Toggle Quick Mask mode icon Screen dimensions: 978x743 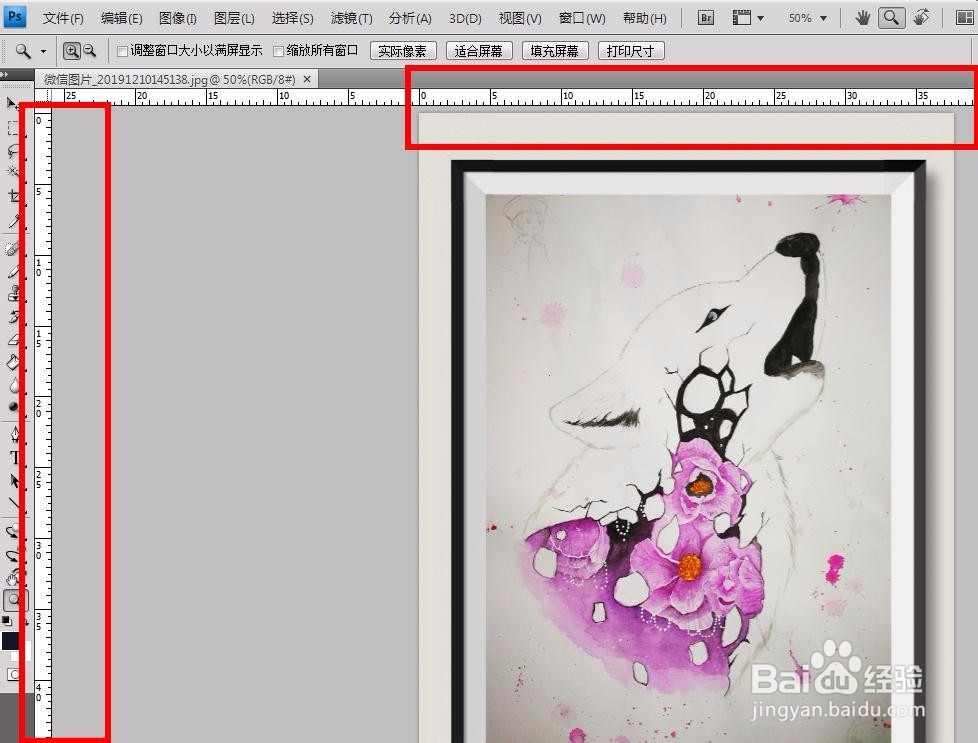point(12,674)
